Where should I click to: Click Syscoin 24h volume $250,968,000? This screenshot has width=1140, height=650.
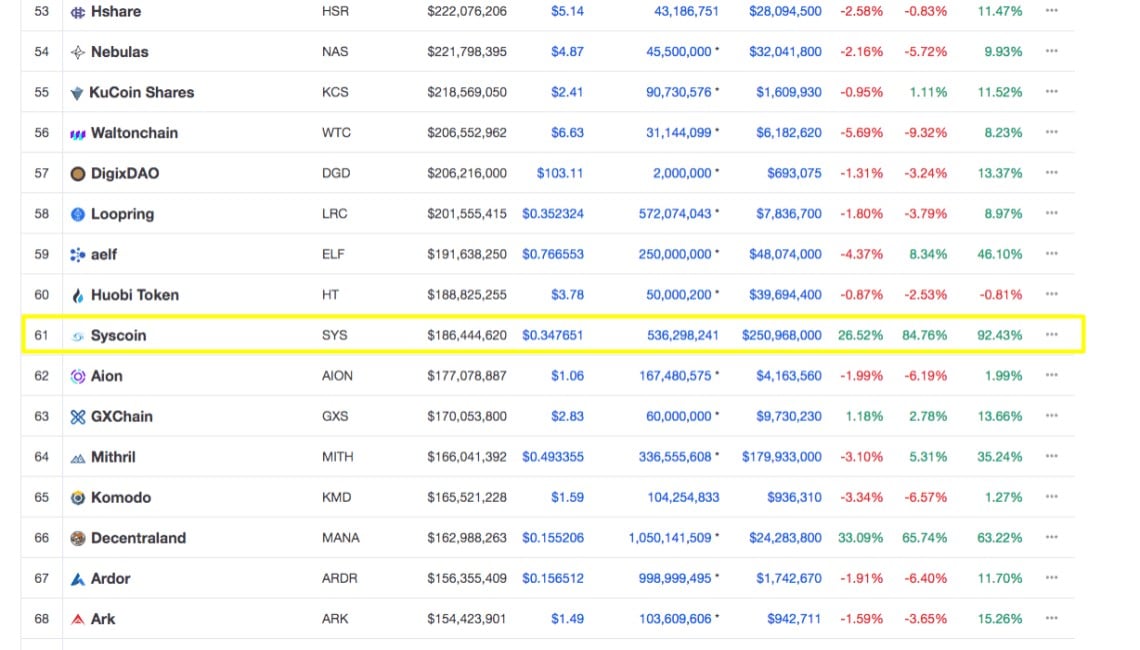782,335
